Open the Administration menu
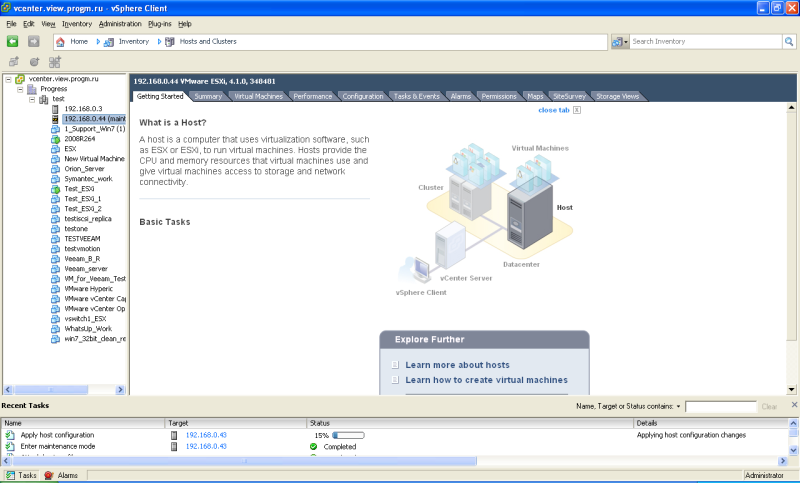The image size is (800, 483). (120, 24)
